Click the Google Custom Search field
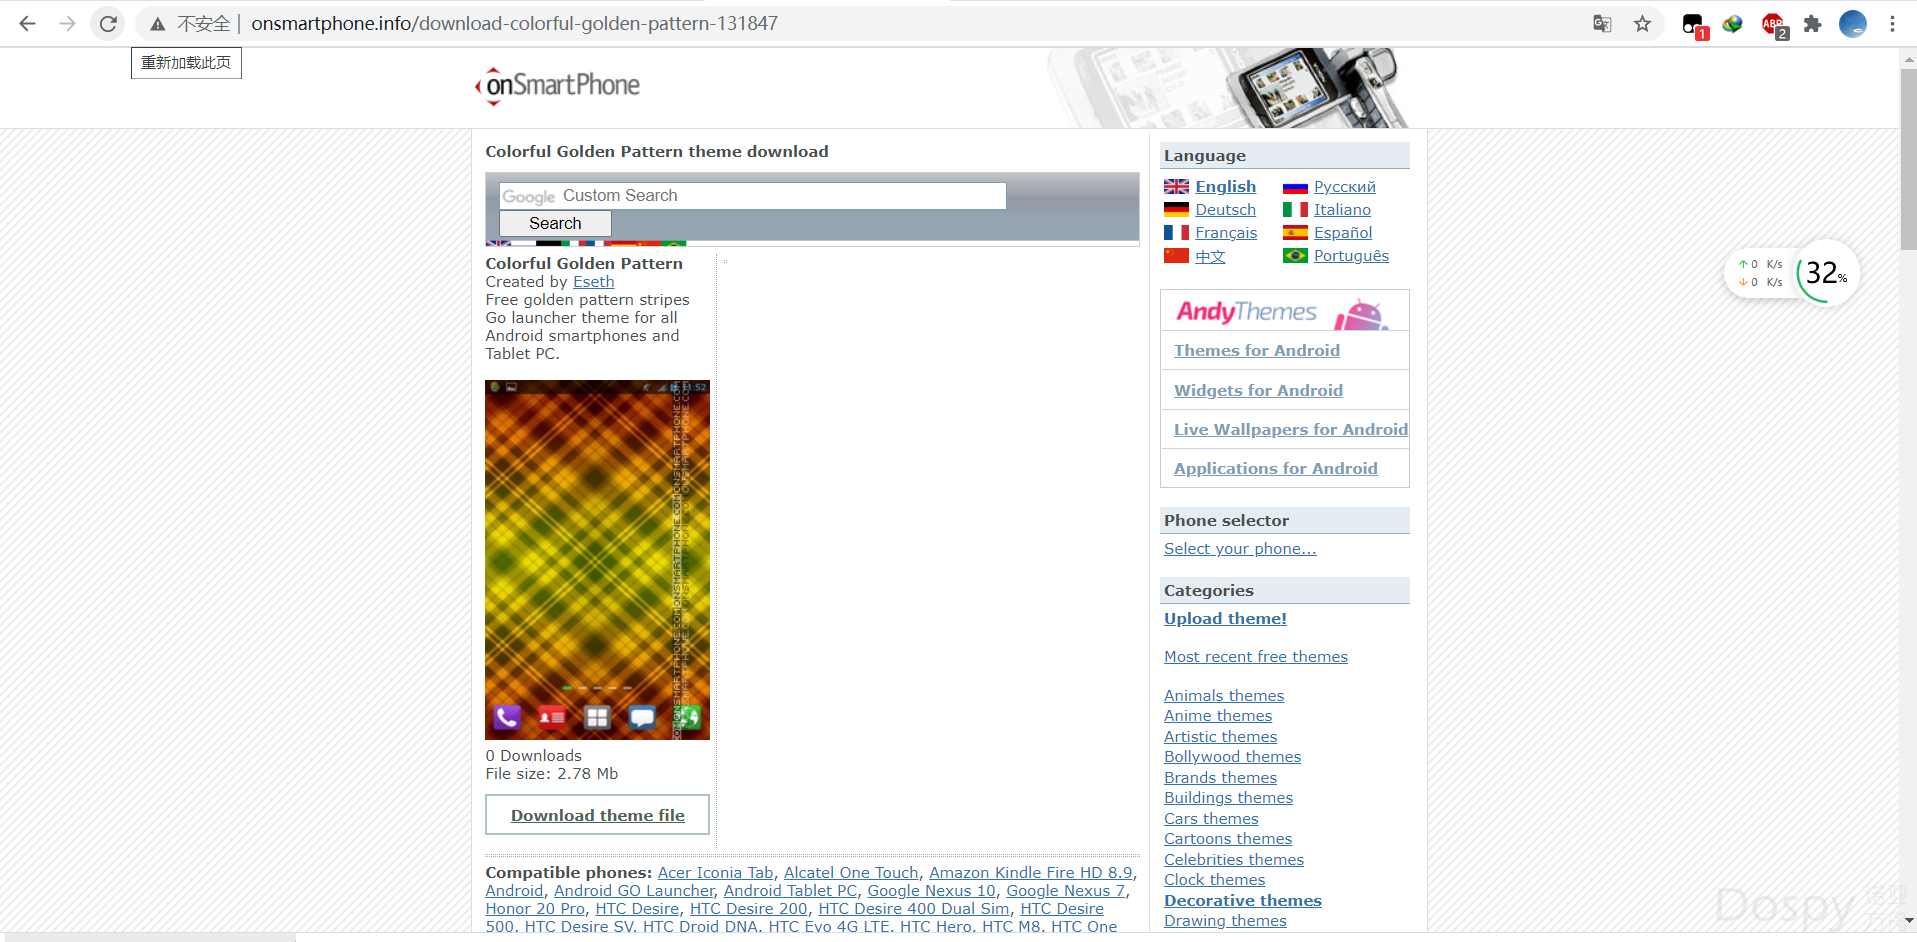Screen dimensions: 1917x942 752,196
